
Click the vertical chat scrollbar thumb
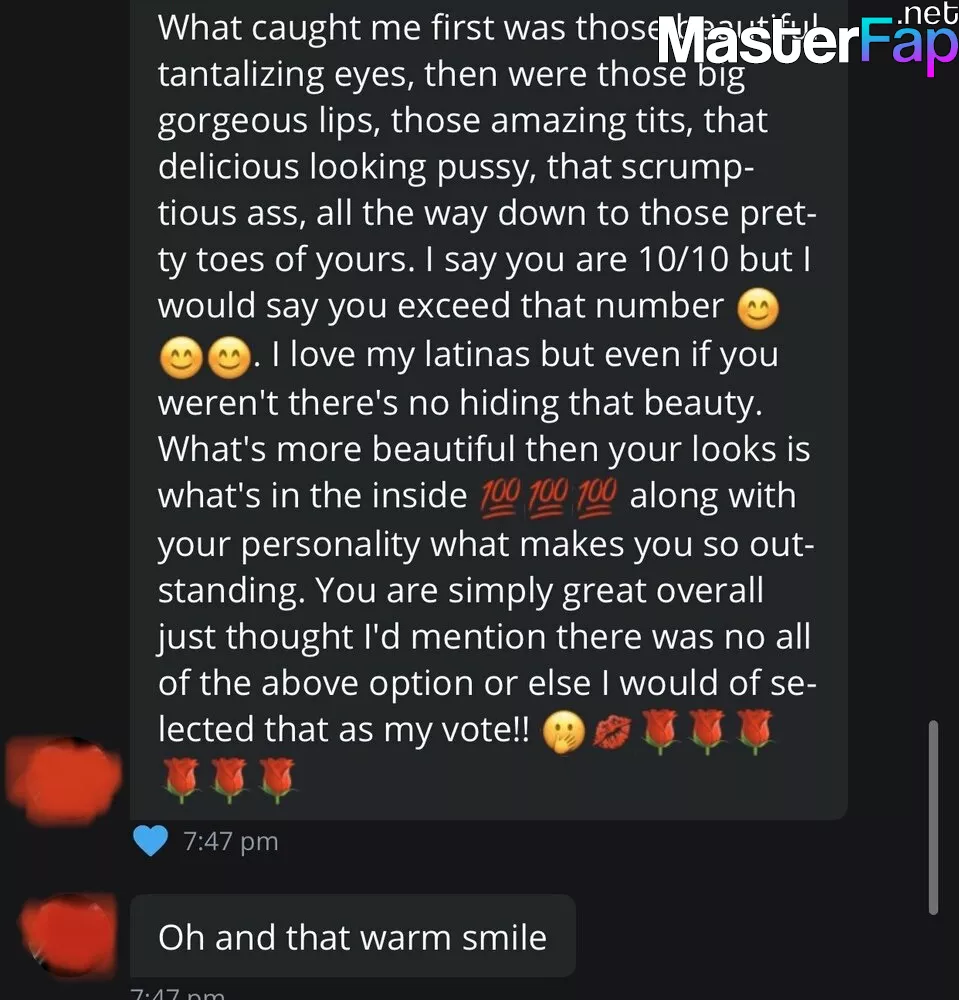coord(933,818)
